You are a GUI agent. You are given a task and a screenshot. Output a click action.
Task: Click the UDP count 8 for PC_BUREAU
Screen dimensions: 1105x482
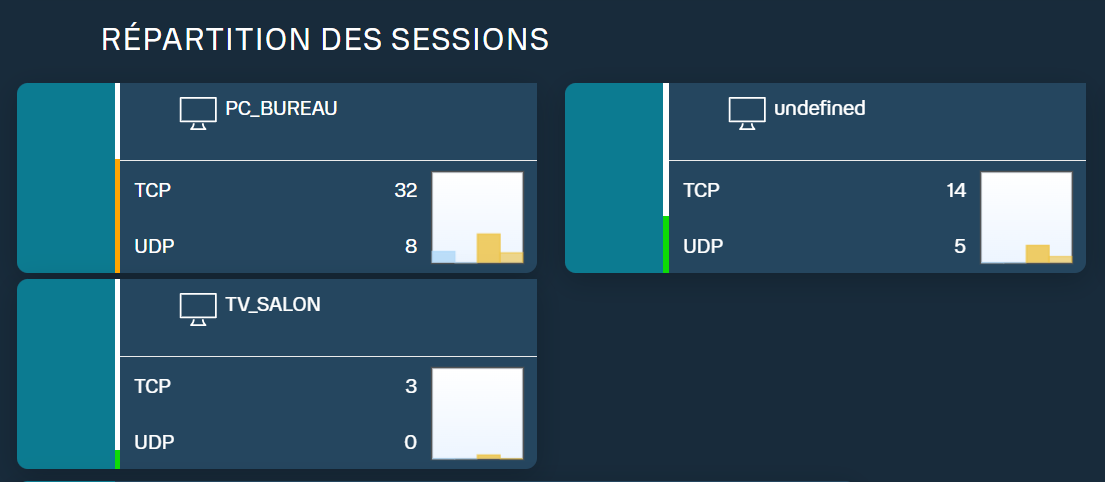411,247
